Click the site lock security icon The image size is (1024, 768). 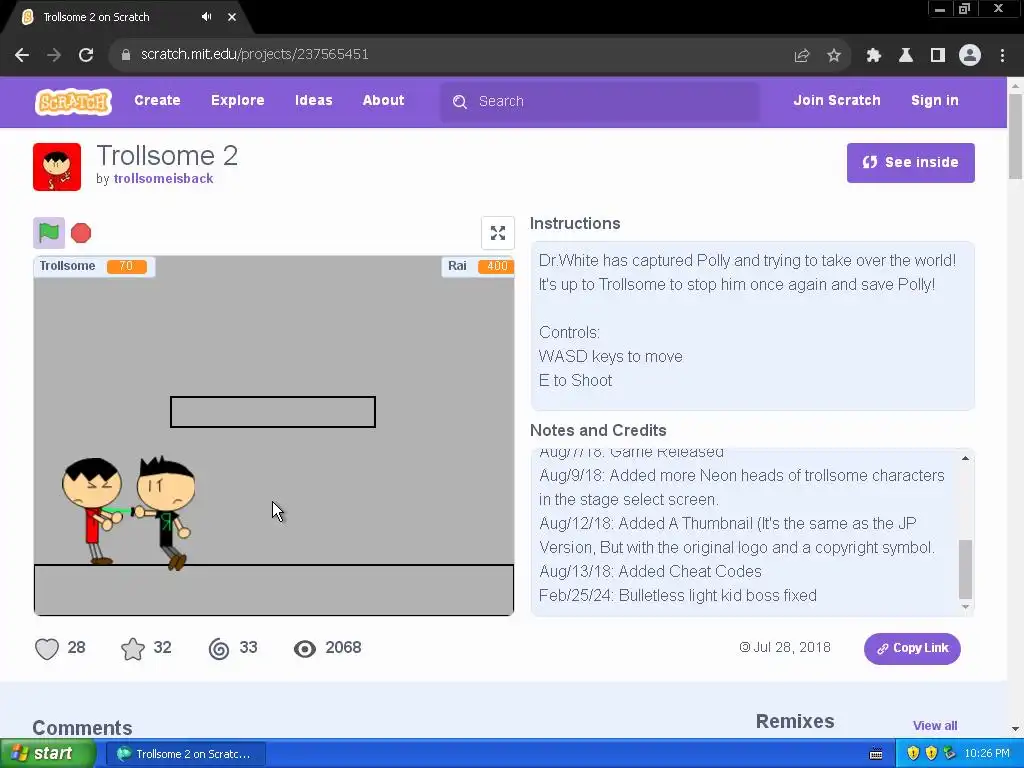[126, 55]
